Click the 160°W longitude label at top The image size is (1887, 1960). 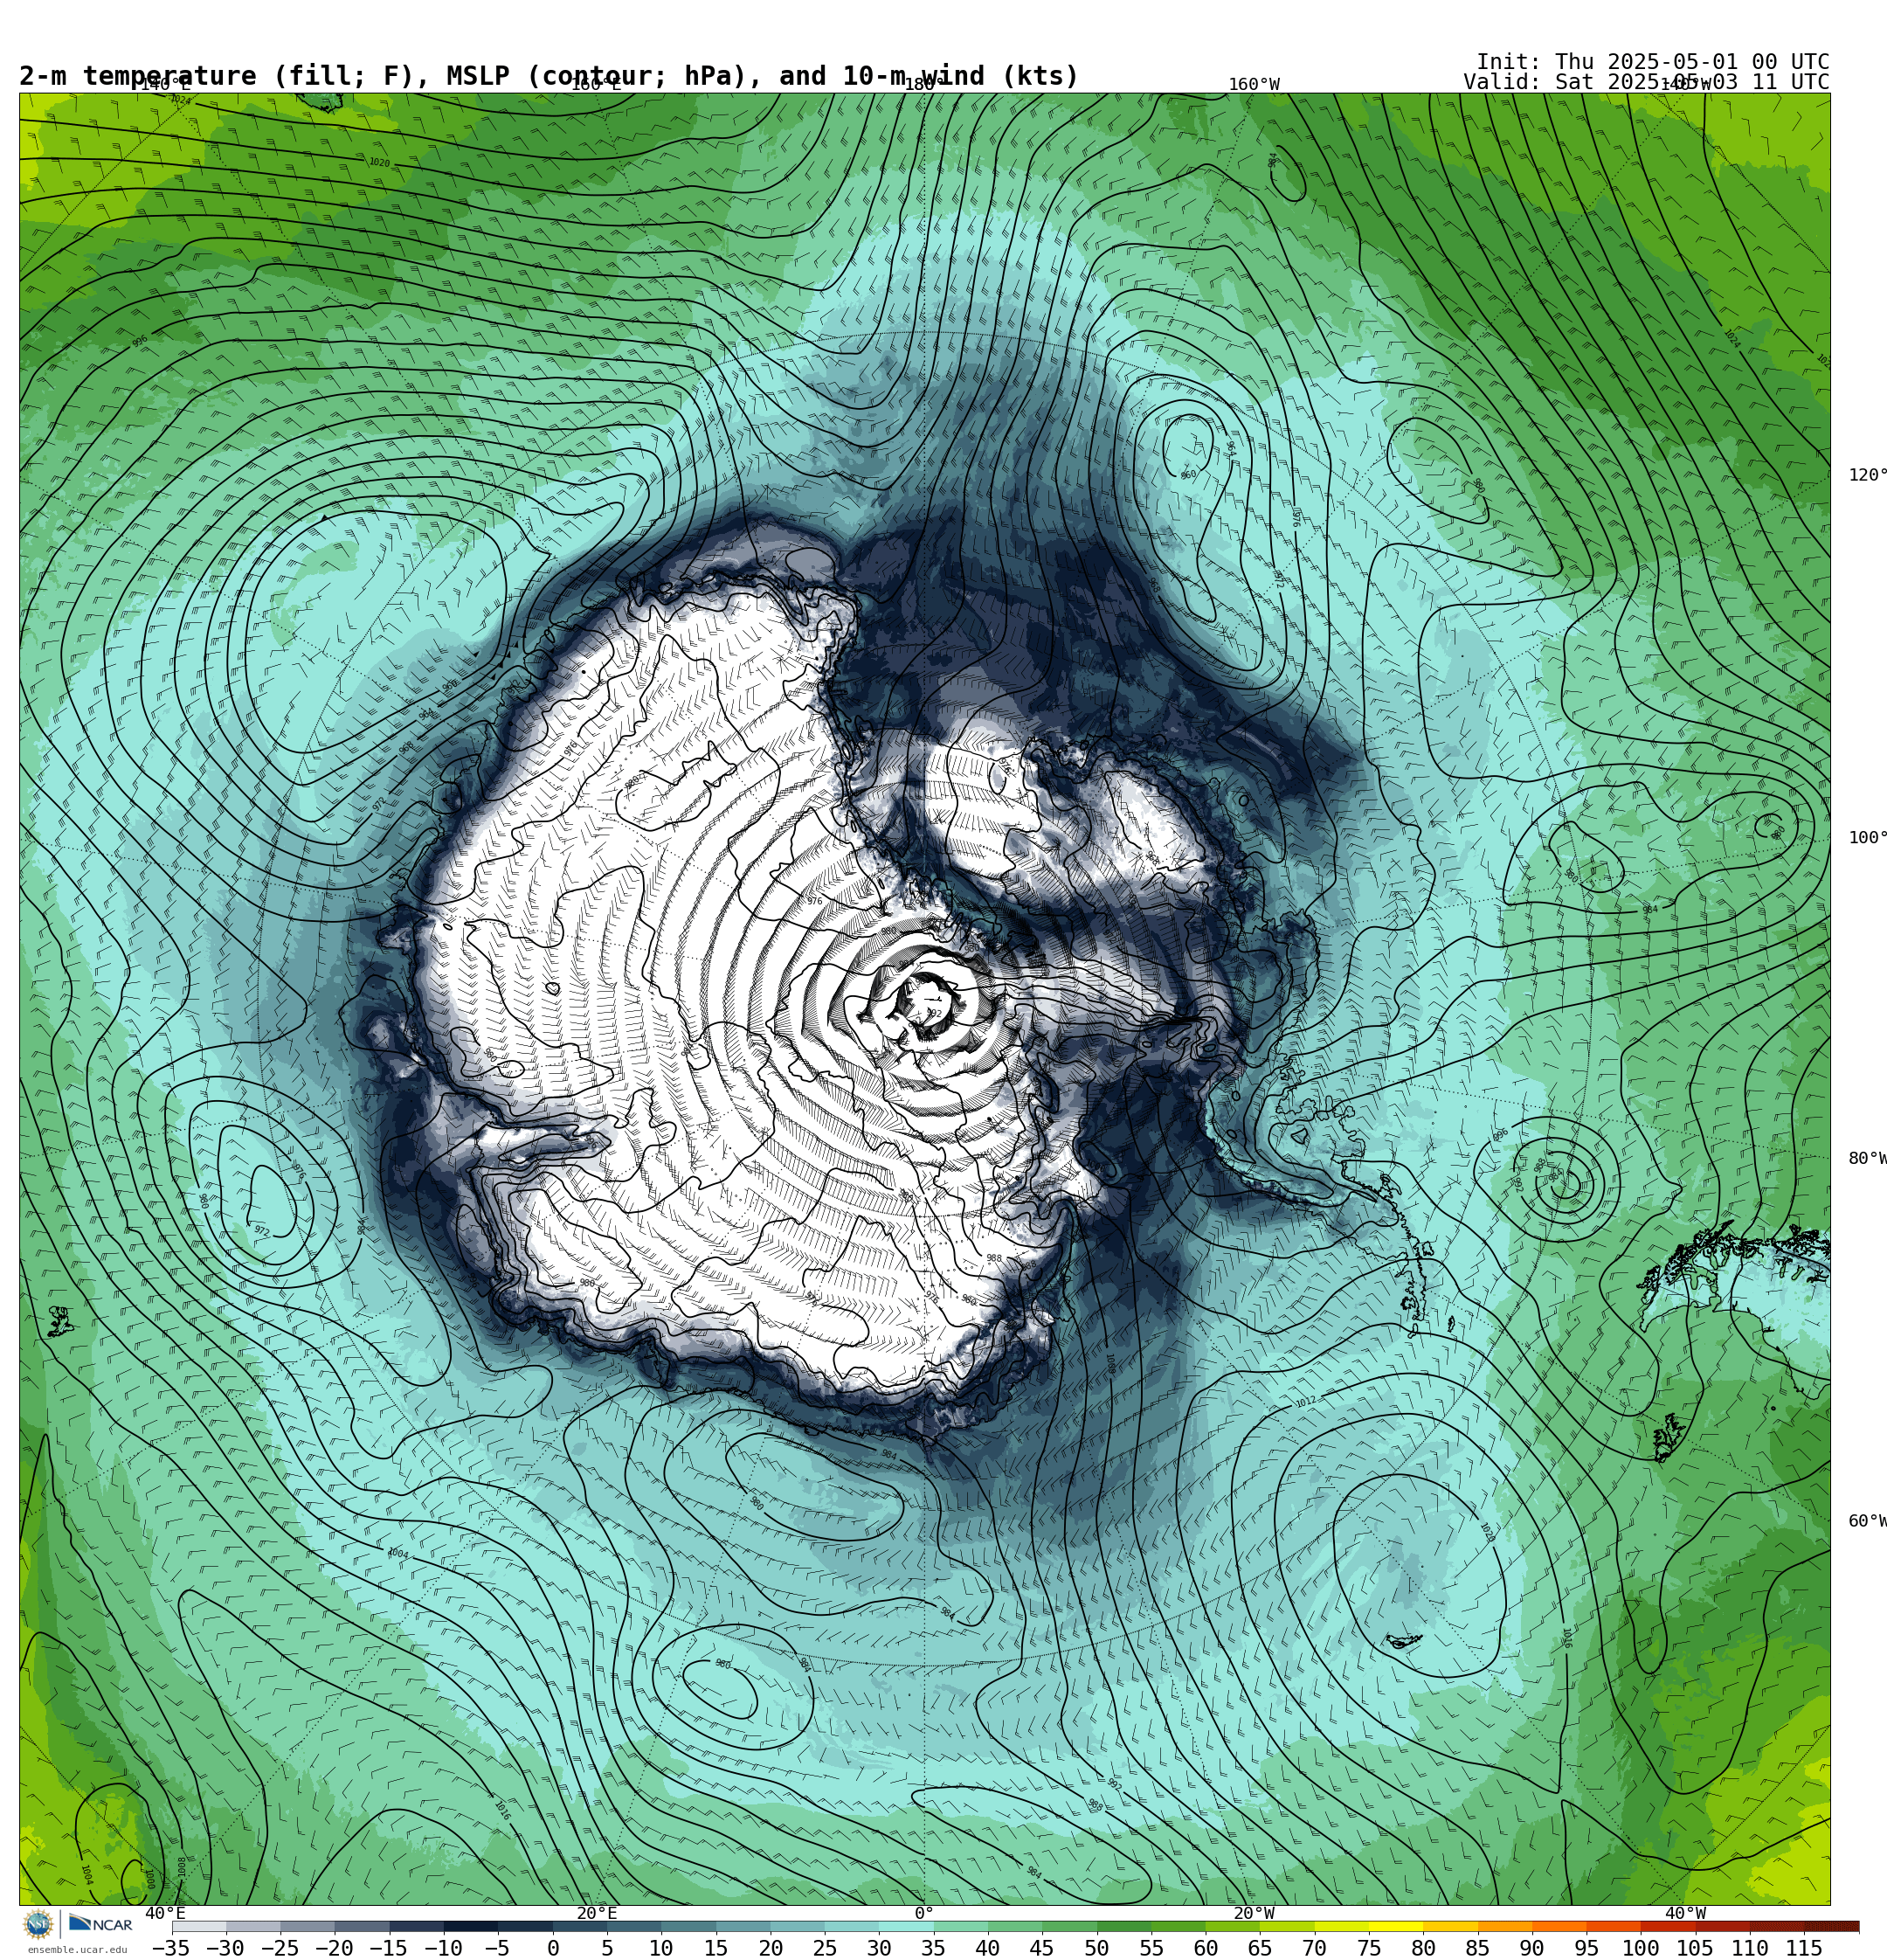pyautogui.click(x=1254, y=85)
